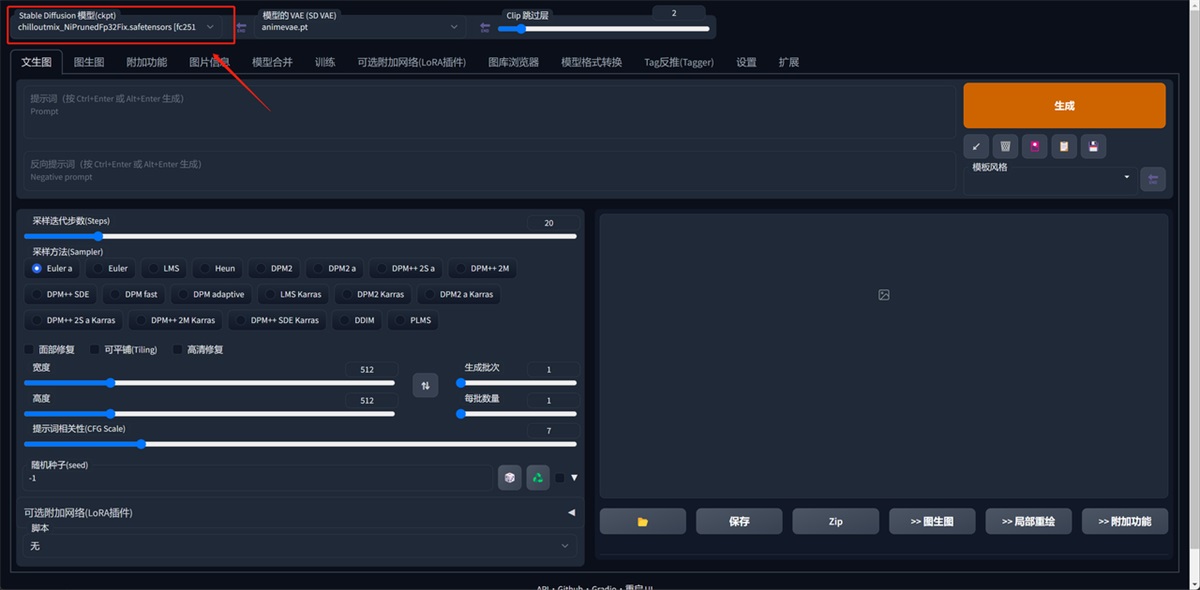Swap width and height with the arrows icon
Viewport: 1200px width, 590px height.
coord(425,385)
